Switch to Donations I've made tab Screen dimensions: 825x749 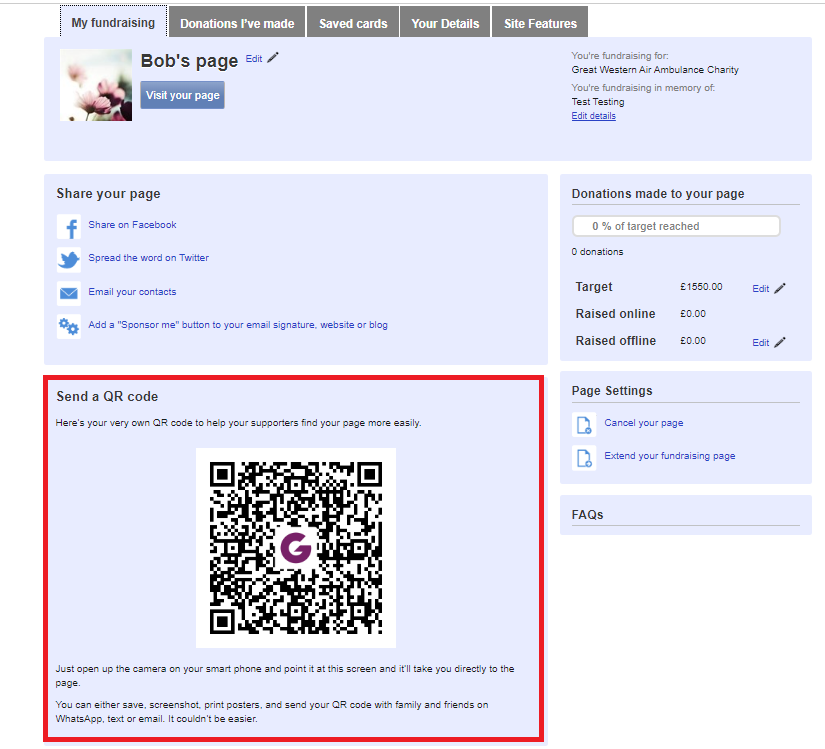237,23
